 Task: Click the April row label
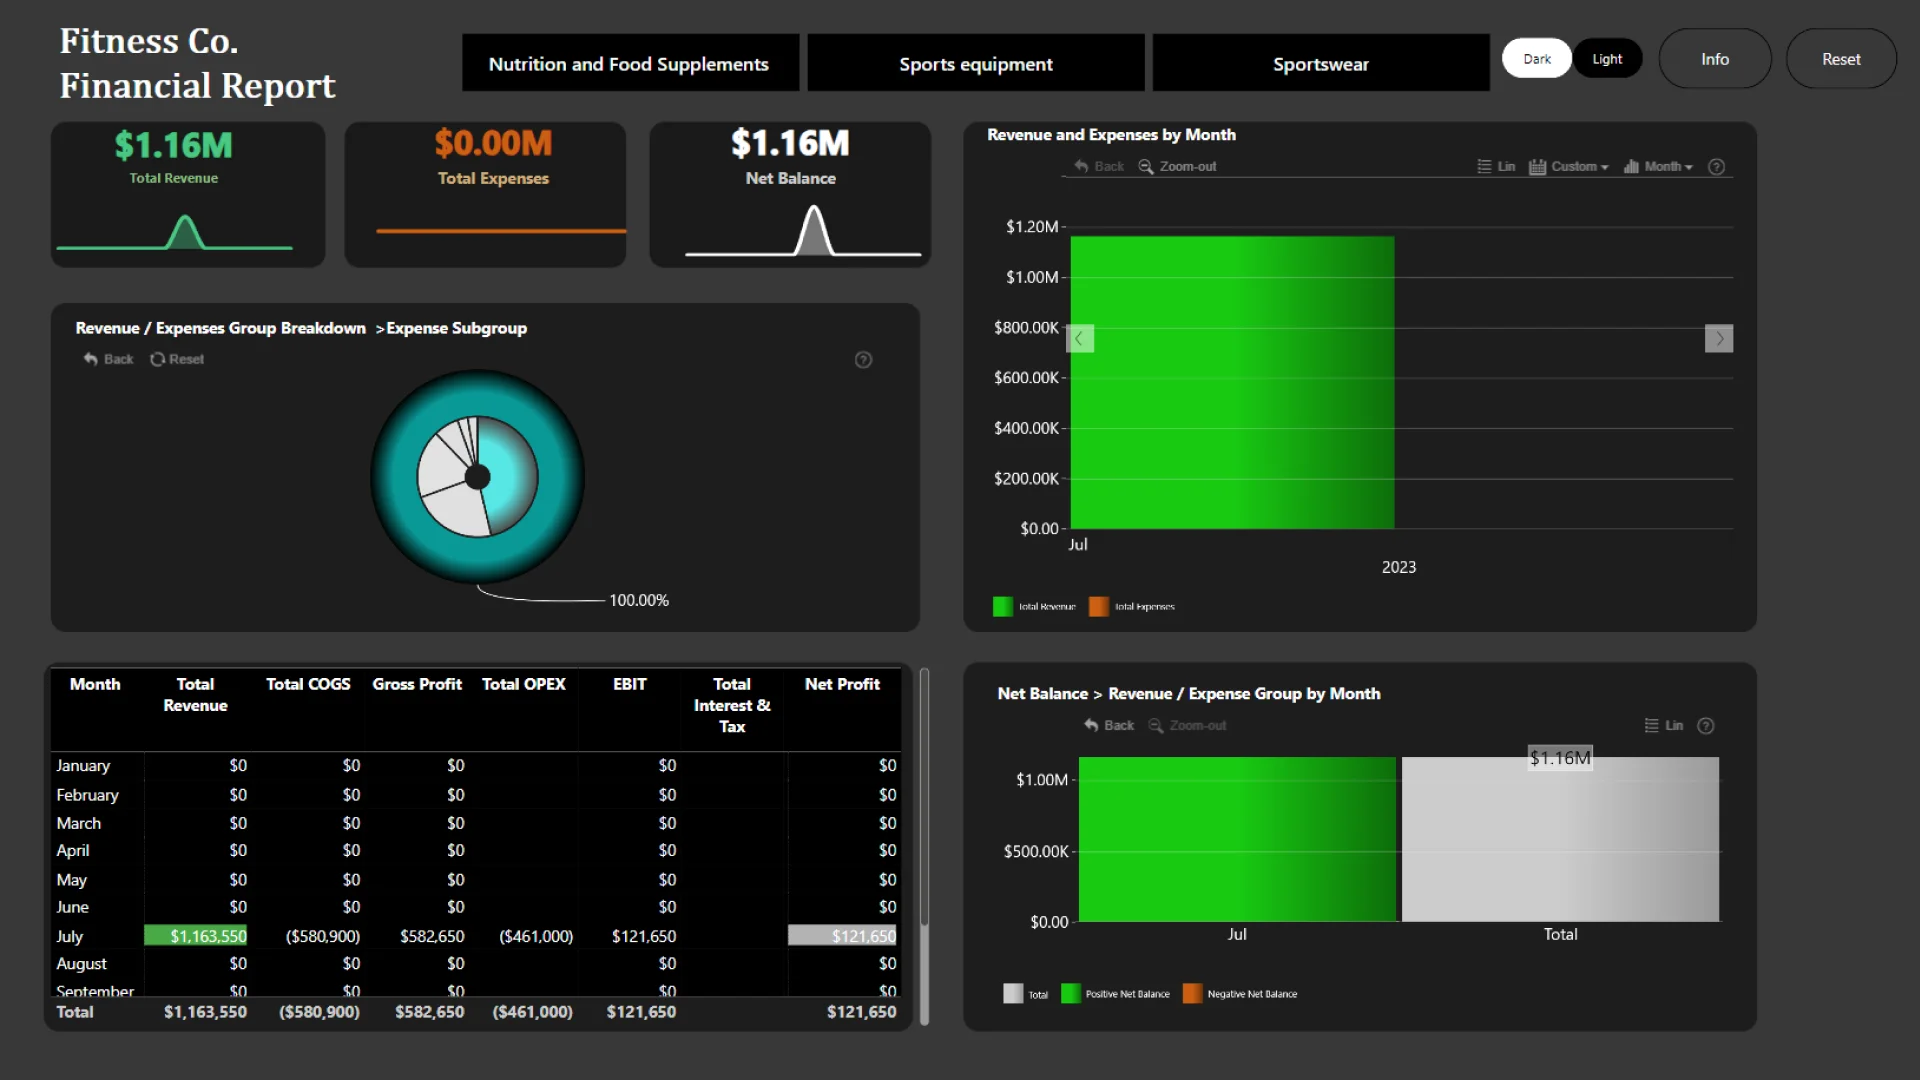[x=73, y=850]
